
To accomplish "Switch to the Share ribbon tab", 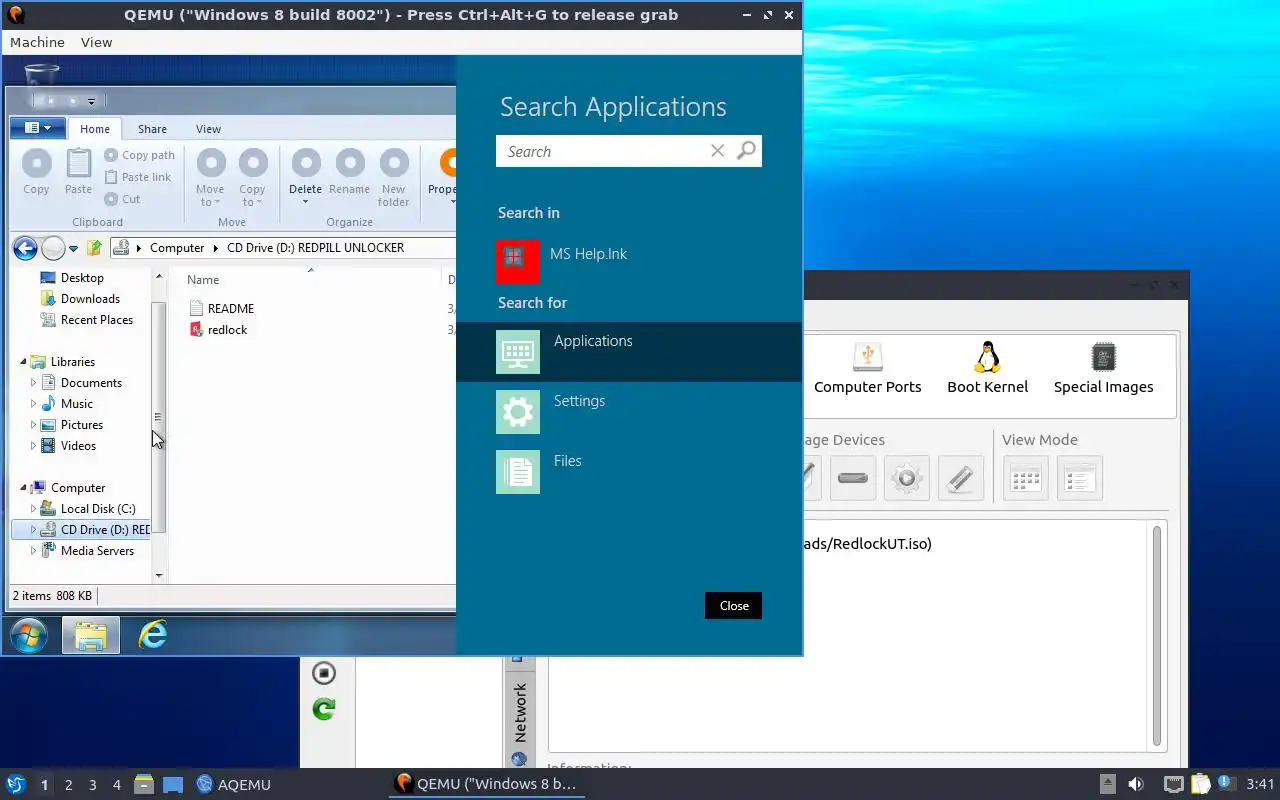I will (152, 129).
